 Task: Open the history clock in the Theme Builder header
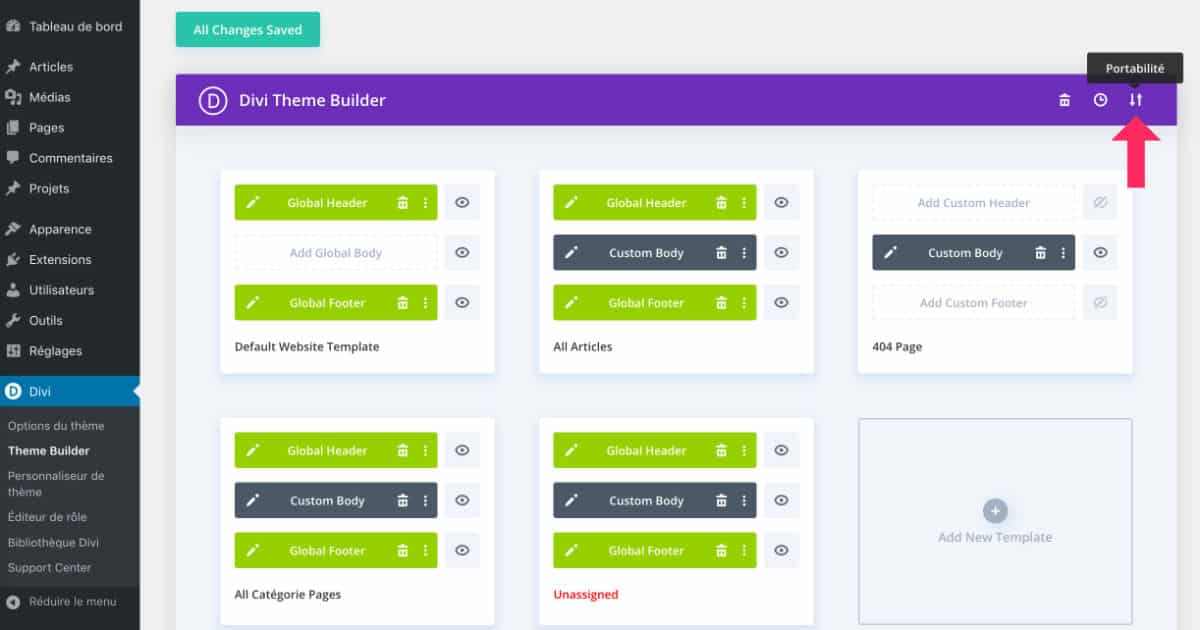[1100, 100]
